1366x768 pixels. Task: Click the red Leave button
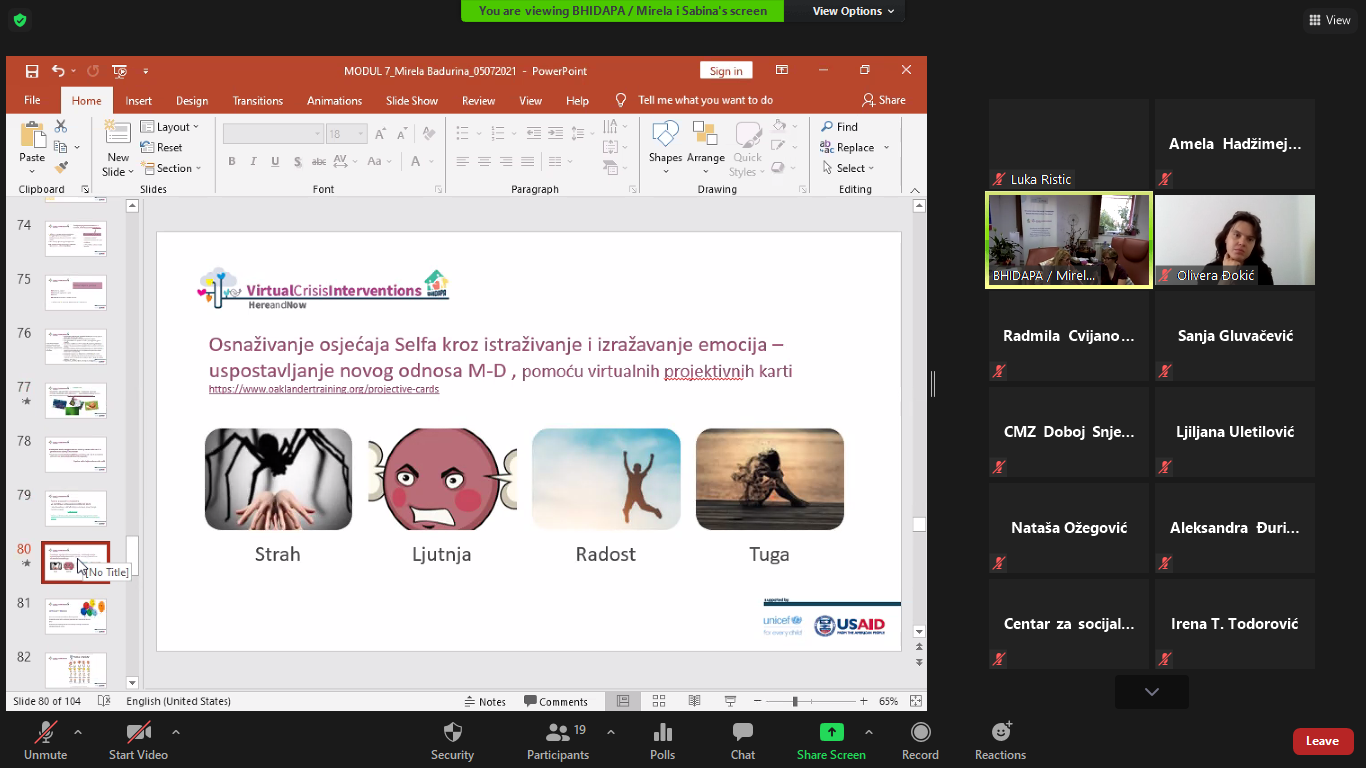[1322, 741]
